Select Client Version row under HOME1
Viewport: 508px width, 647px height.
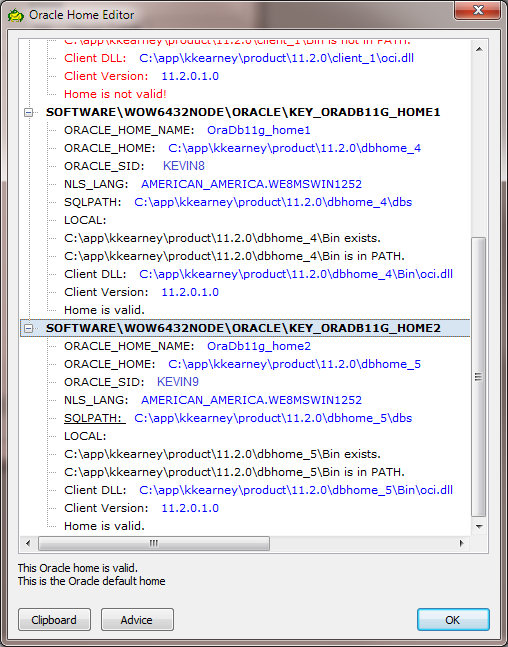pos(141,292)
